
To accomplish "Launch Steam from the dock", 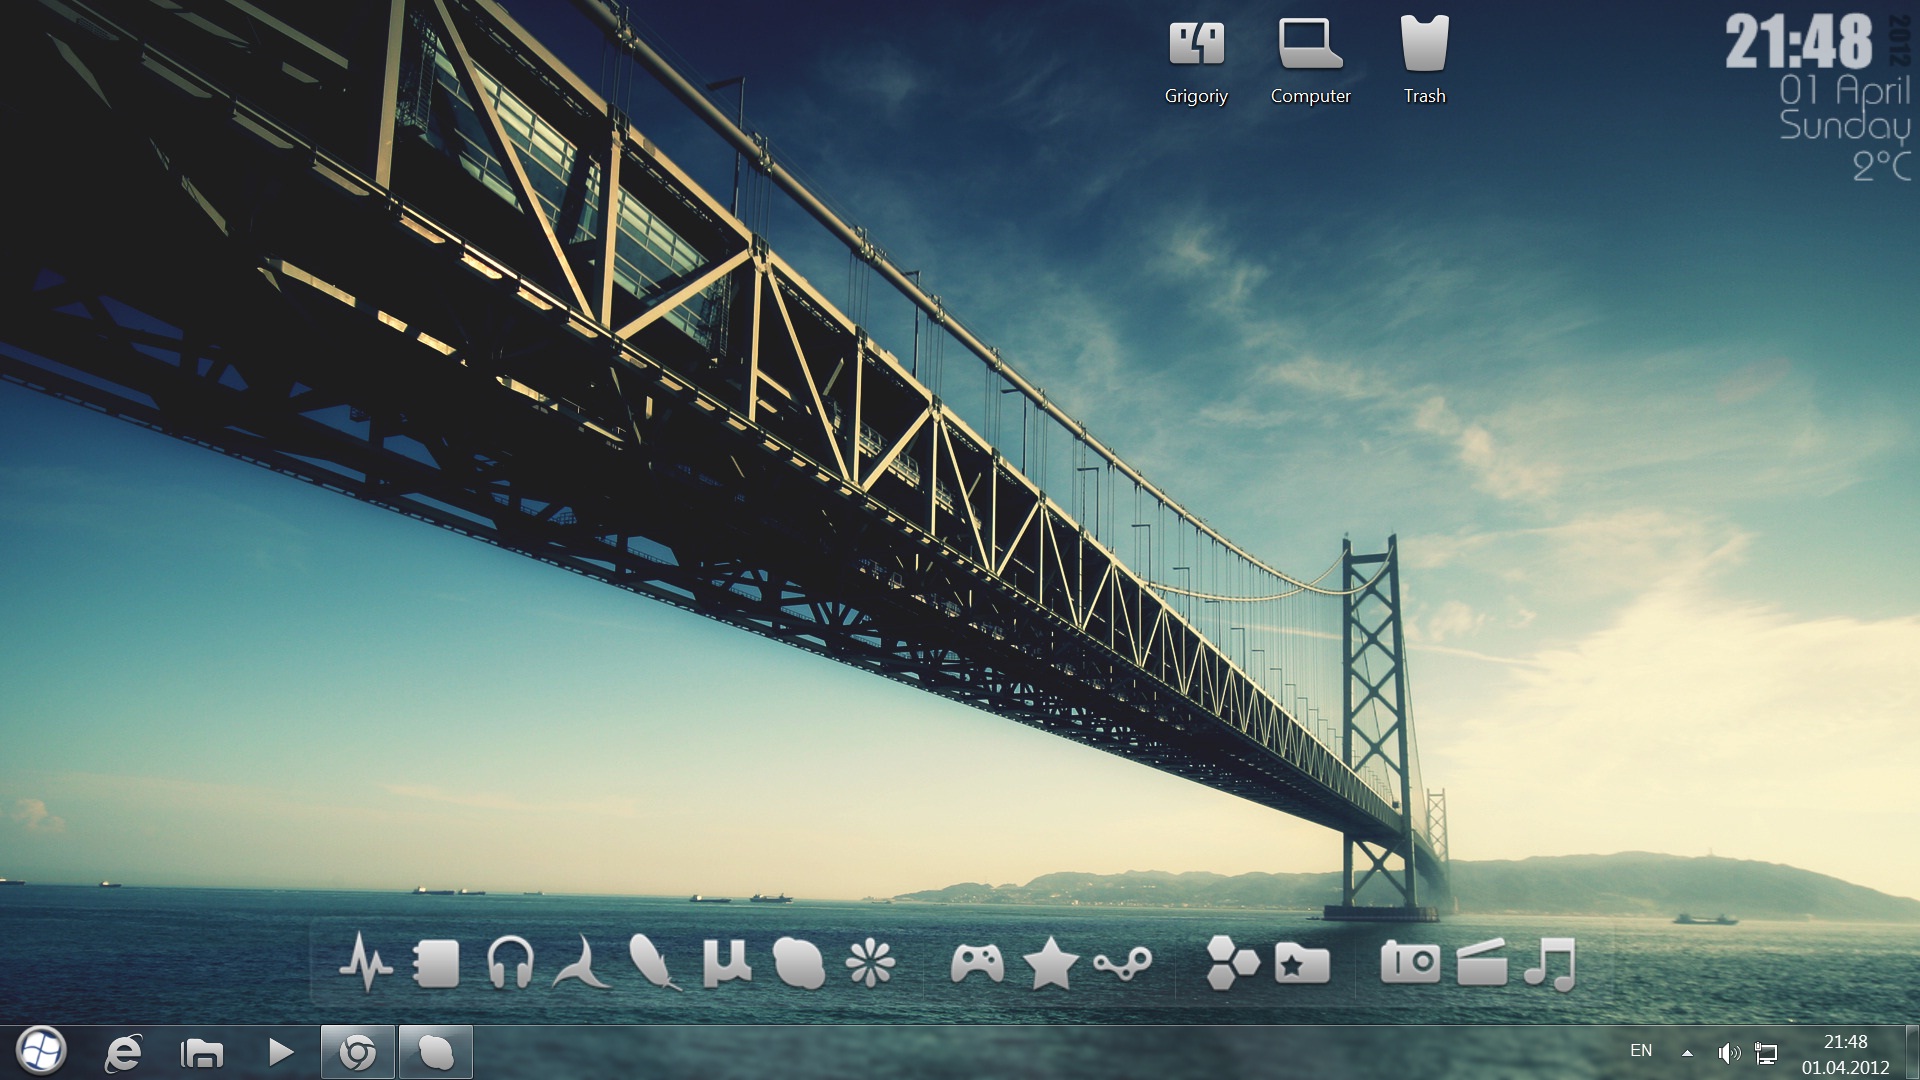I will 1122,964.
